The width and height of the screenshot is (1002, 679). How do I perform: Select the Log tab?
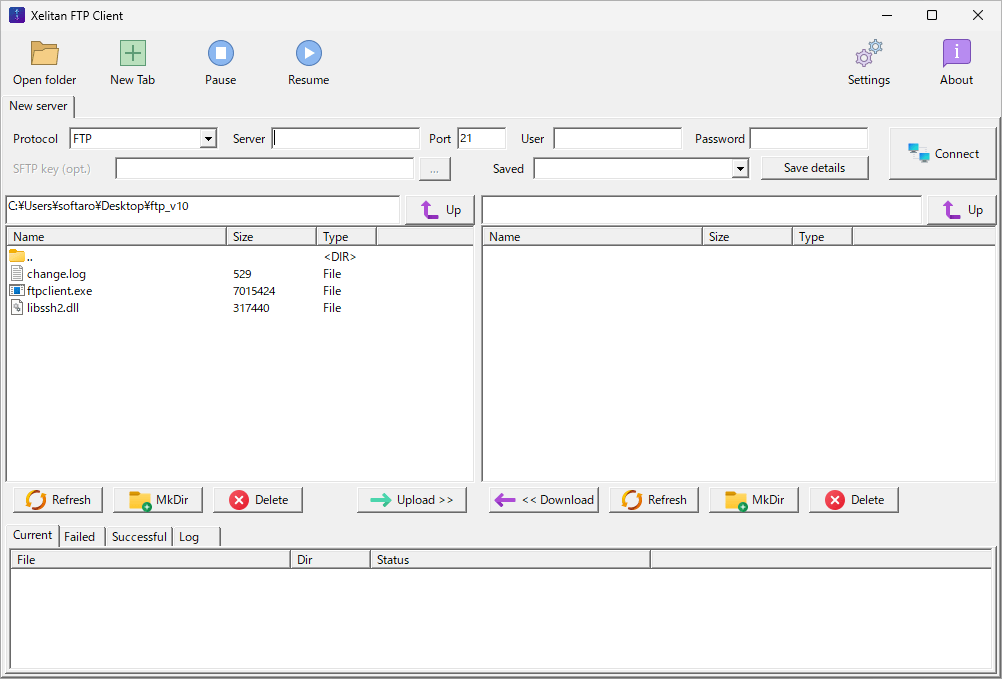197,537
